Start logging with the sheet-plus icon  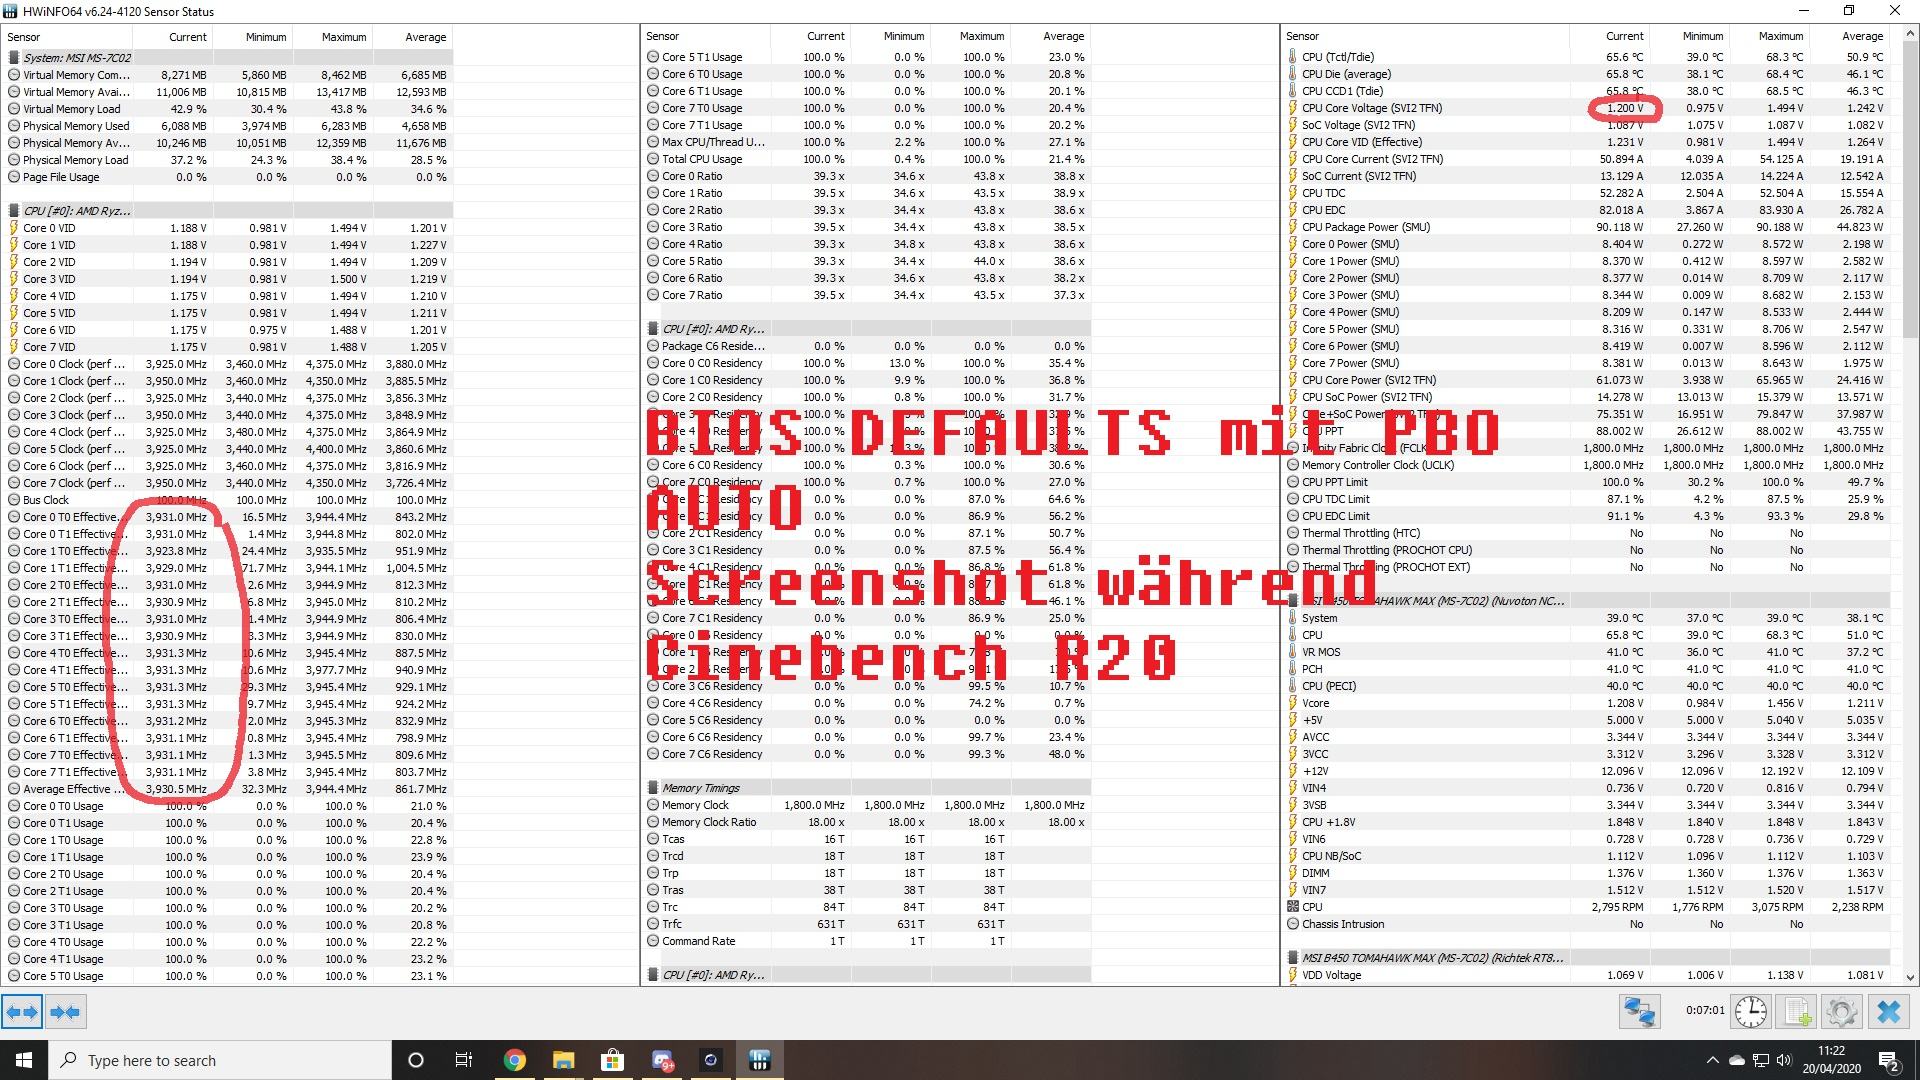(1797, 1012)
